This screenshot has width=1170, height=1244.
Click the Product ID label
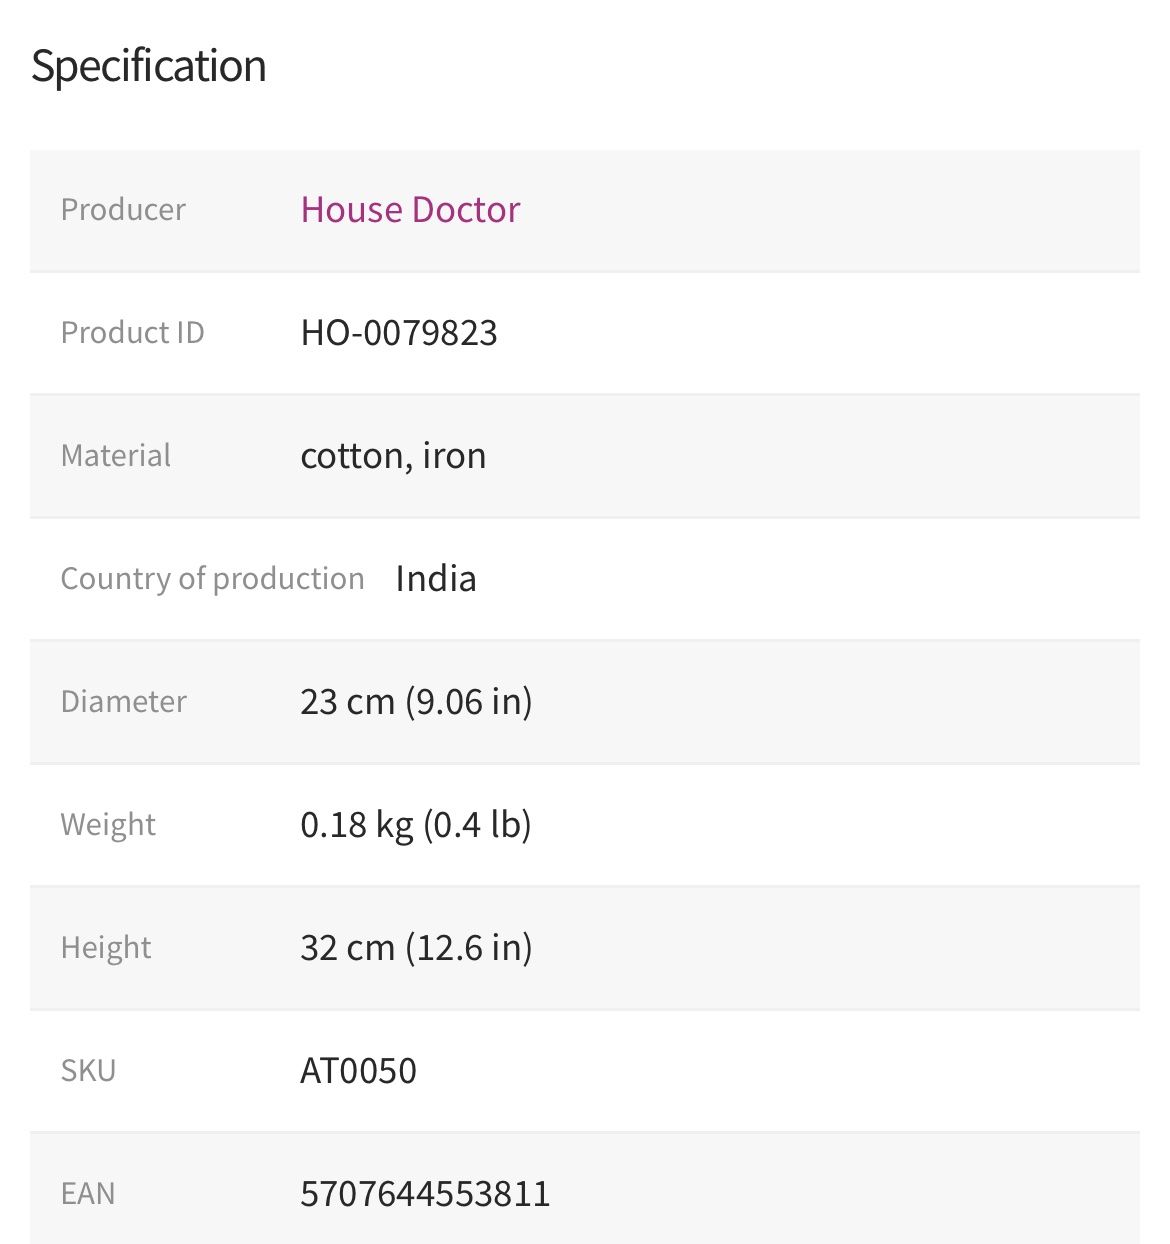pyautogui.click(x=132, y=333)
